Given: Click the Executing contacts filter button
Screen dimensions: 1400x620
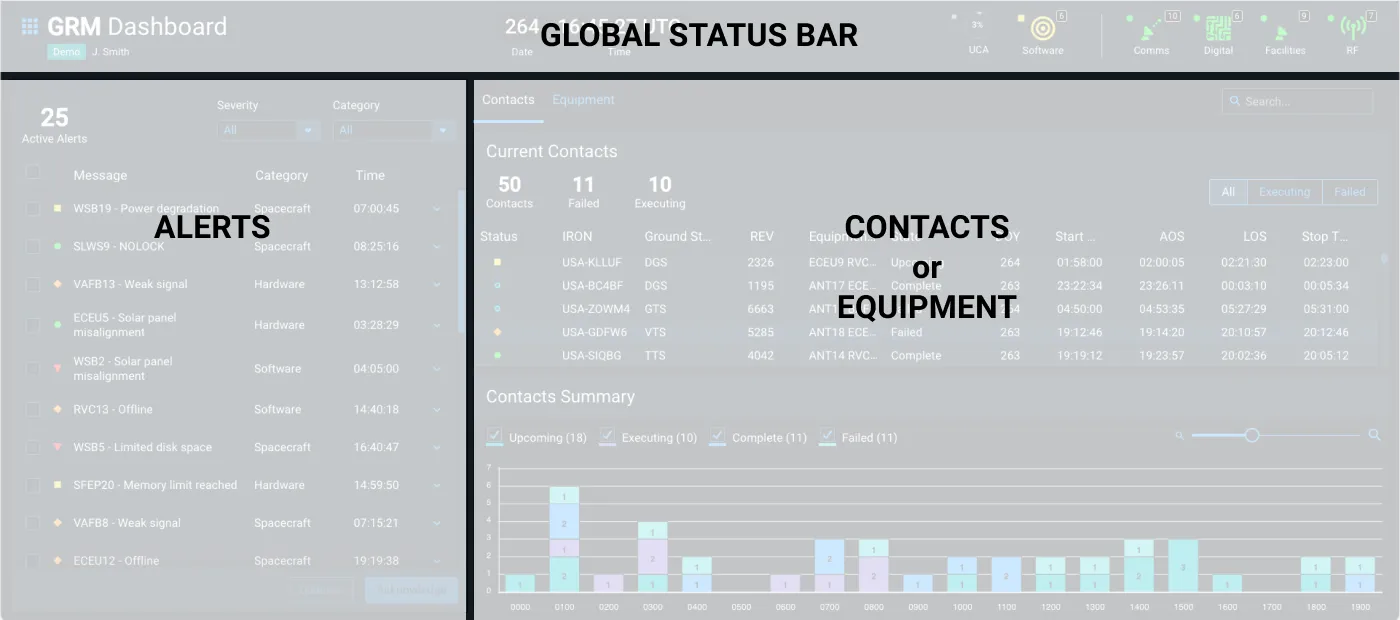Looking at the screenshot, I should tap(1283, 191).
